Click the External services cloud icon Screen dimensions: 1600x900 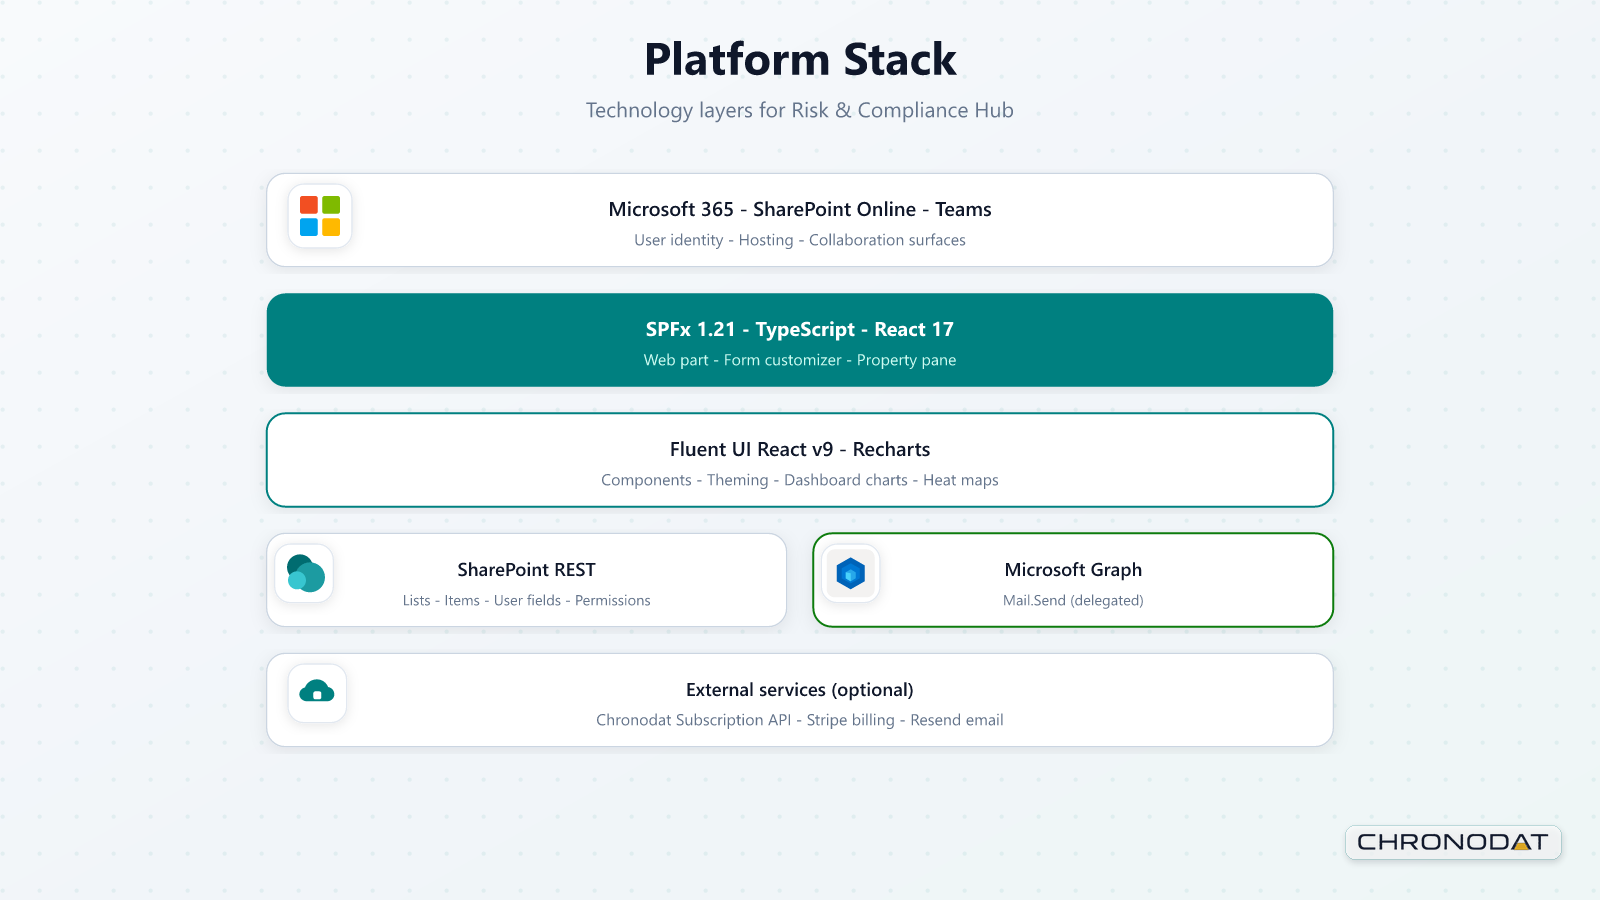pos(317,693)
